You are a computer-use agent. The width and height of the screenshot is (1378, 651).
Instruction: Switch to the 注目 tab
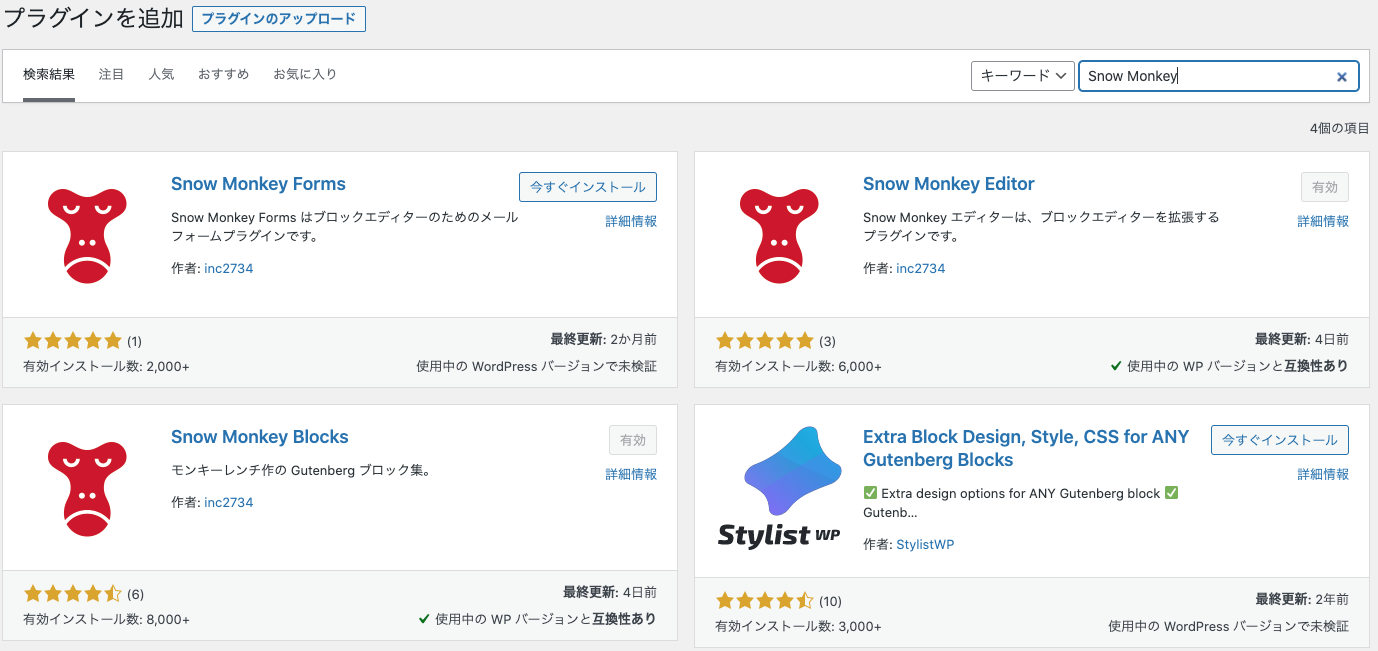(x=110, y=74)
